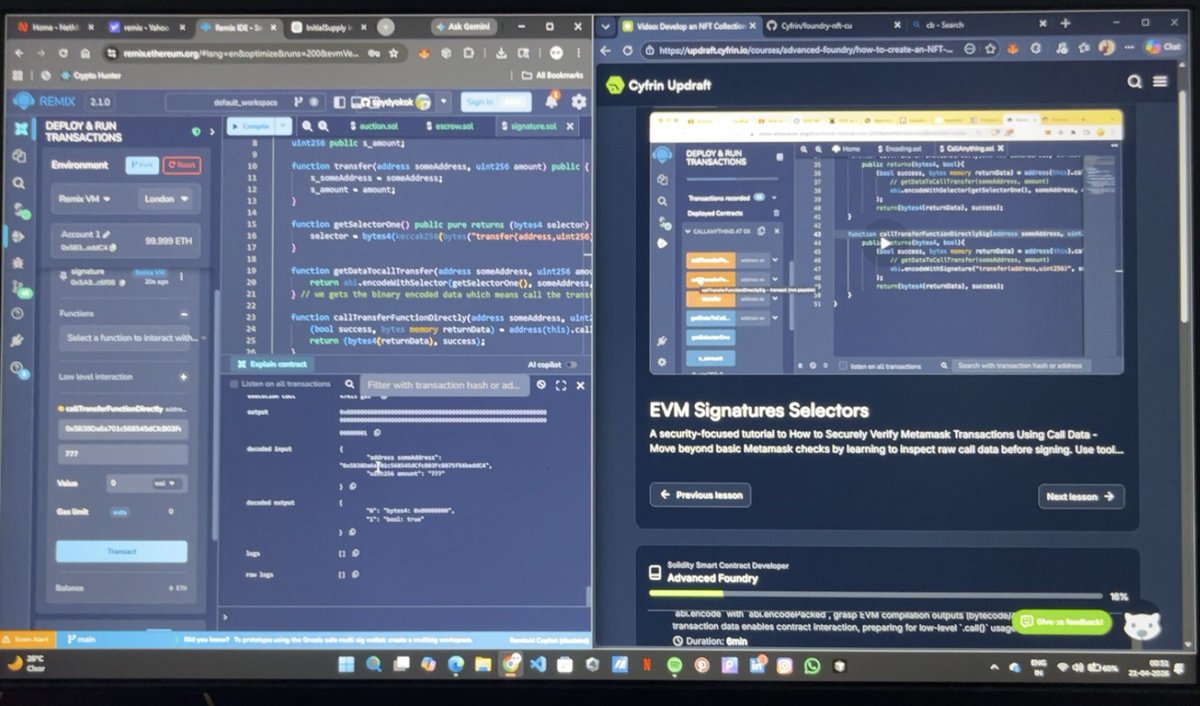Viewport: 1200px width, 706px height.
Task: Open account dropdown next to spydyokok
Action: point(442,101)
